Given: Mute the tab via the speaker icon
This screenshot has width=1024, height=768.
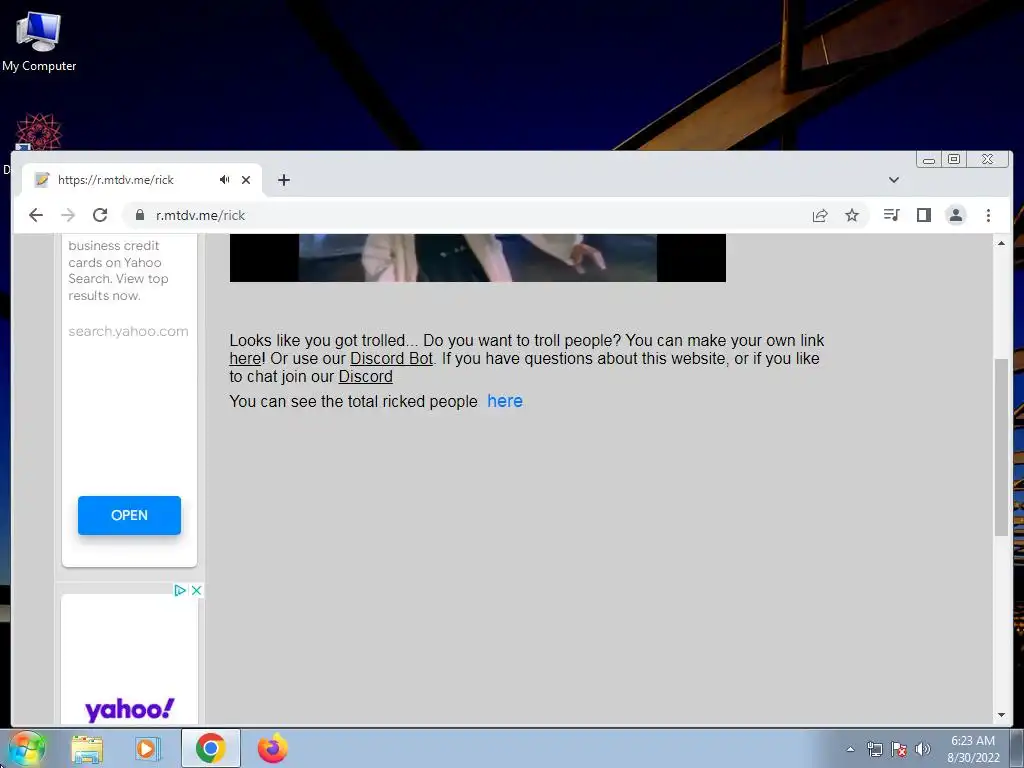Looking at the screenshot, I should pos(224,180).
